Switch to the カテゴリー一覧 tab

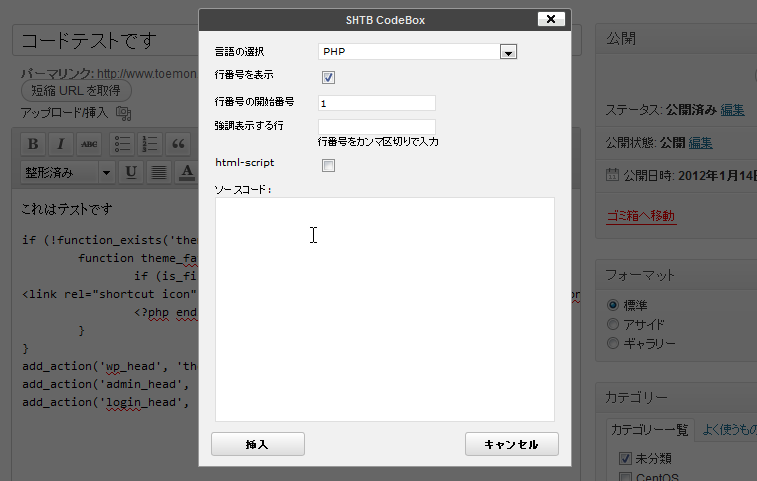[x=650, y=429]
